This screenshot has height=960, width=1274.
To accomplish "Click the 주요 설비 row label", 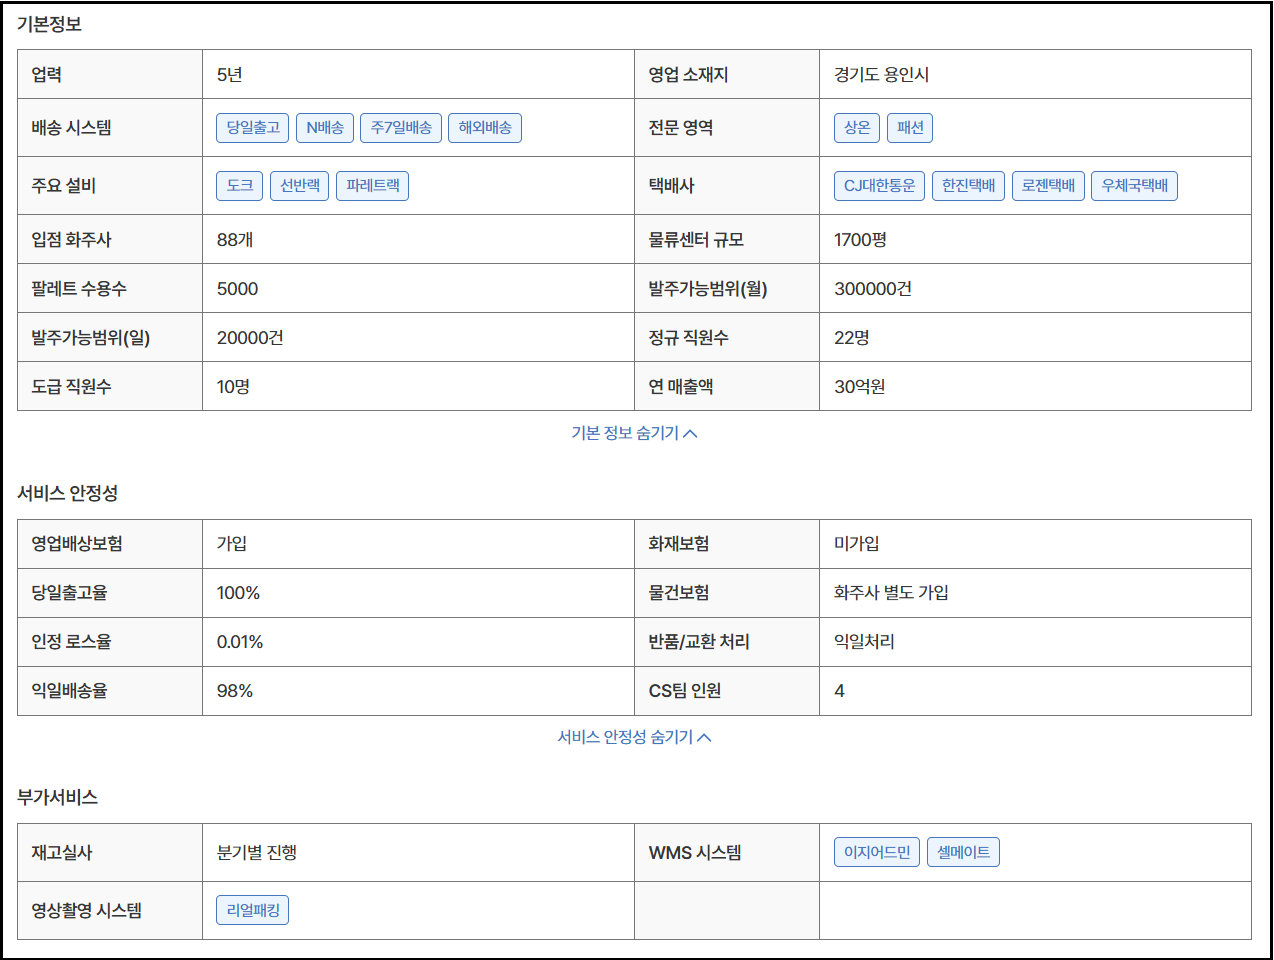I will click(63, 186).
